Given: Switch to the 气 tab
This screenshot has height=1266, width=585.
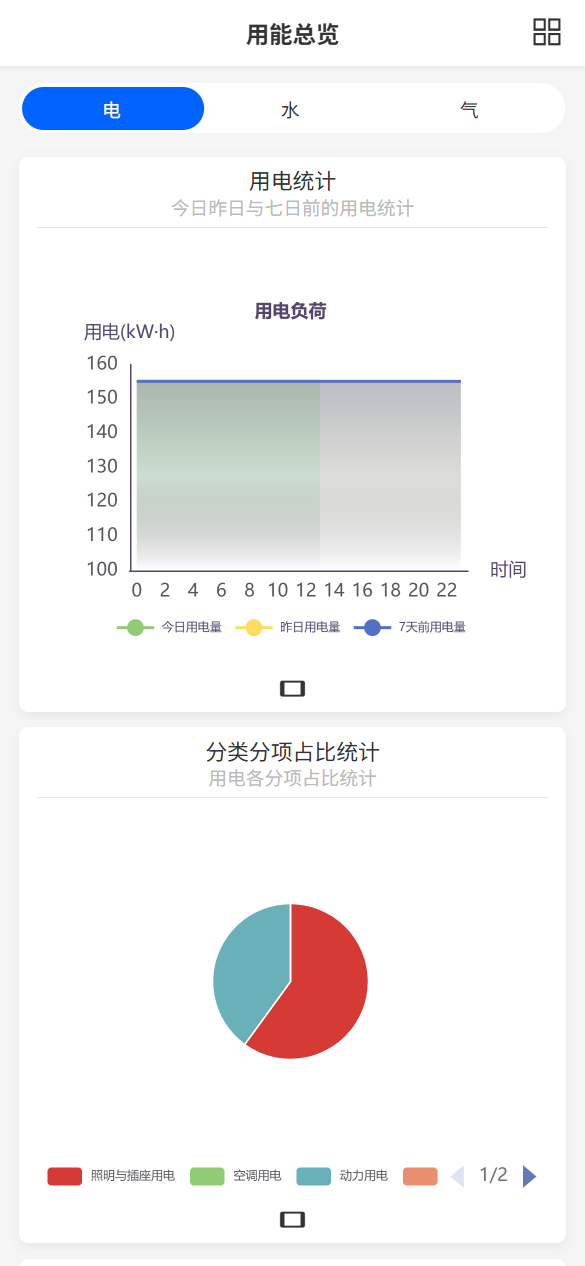Looking at the screenshot, I should point(469,110).
